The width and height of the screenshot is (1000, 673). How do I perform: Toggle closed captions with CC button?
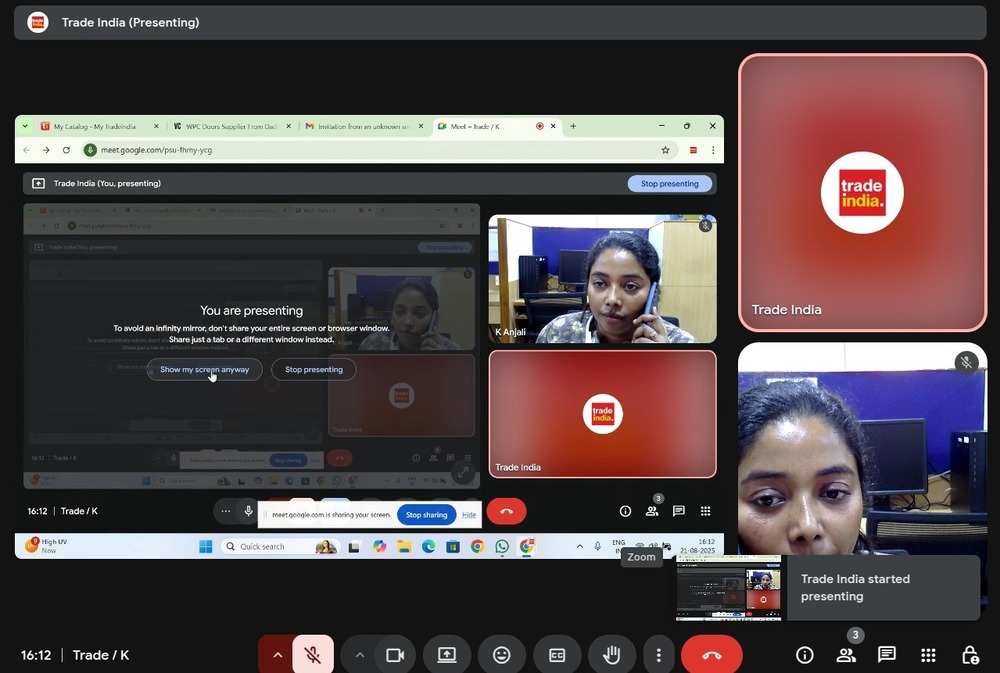pyautogui.click(x=557, y=655)
